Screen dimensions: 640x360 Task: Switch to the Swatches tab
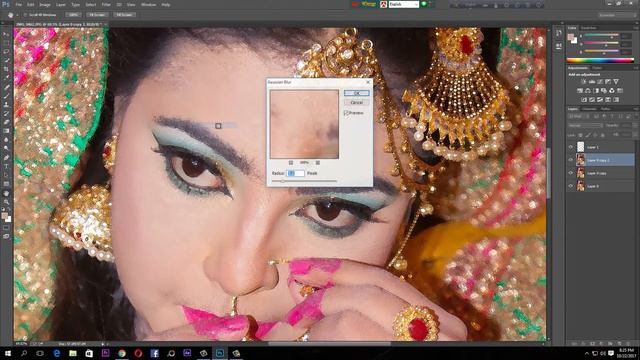589,28
